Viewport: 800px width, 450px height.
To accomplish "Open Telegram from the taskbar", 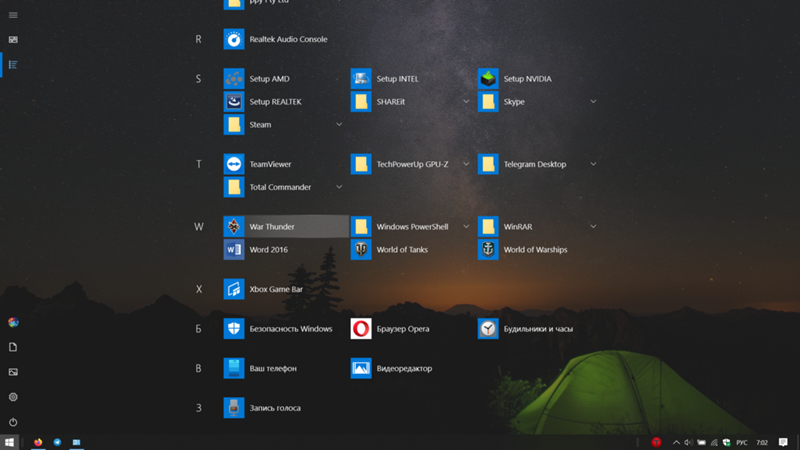I will click(x=57, y=442).
